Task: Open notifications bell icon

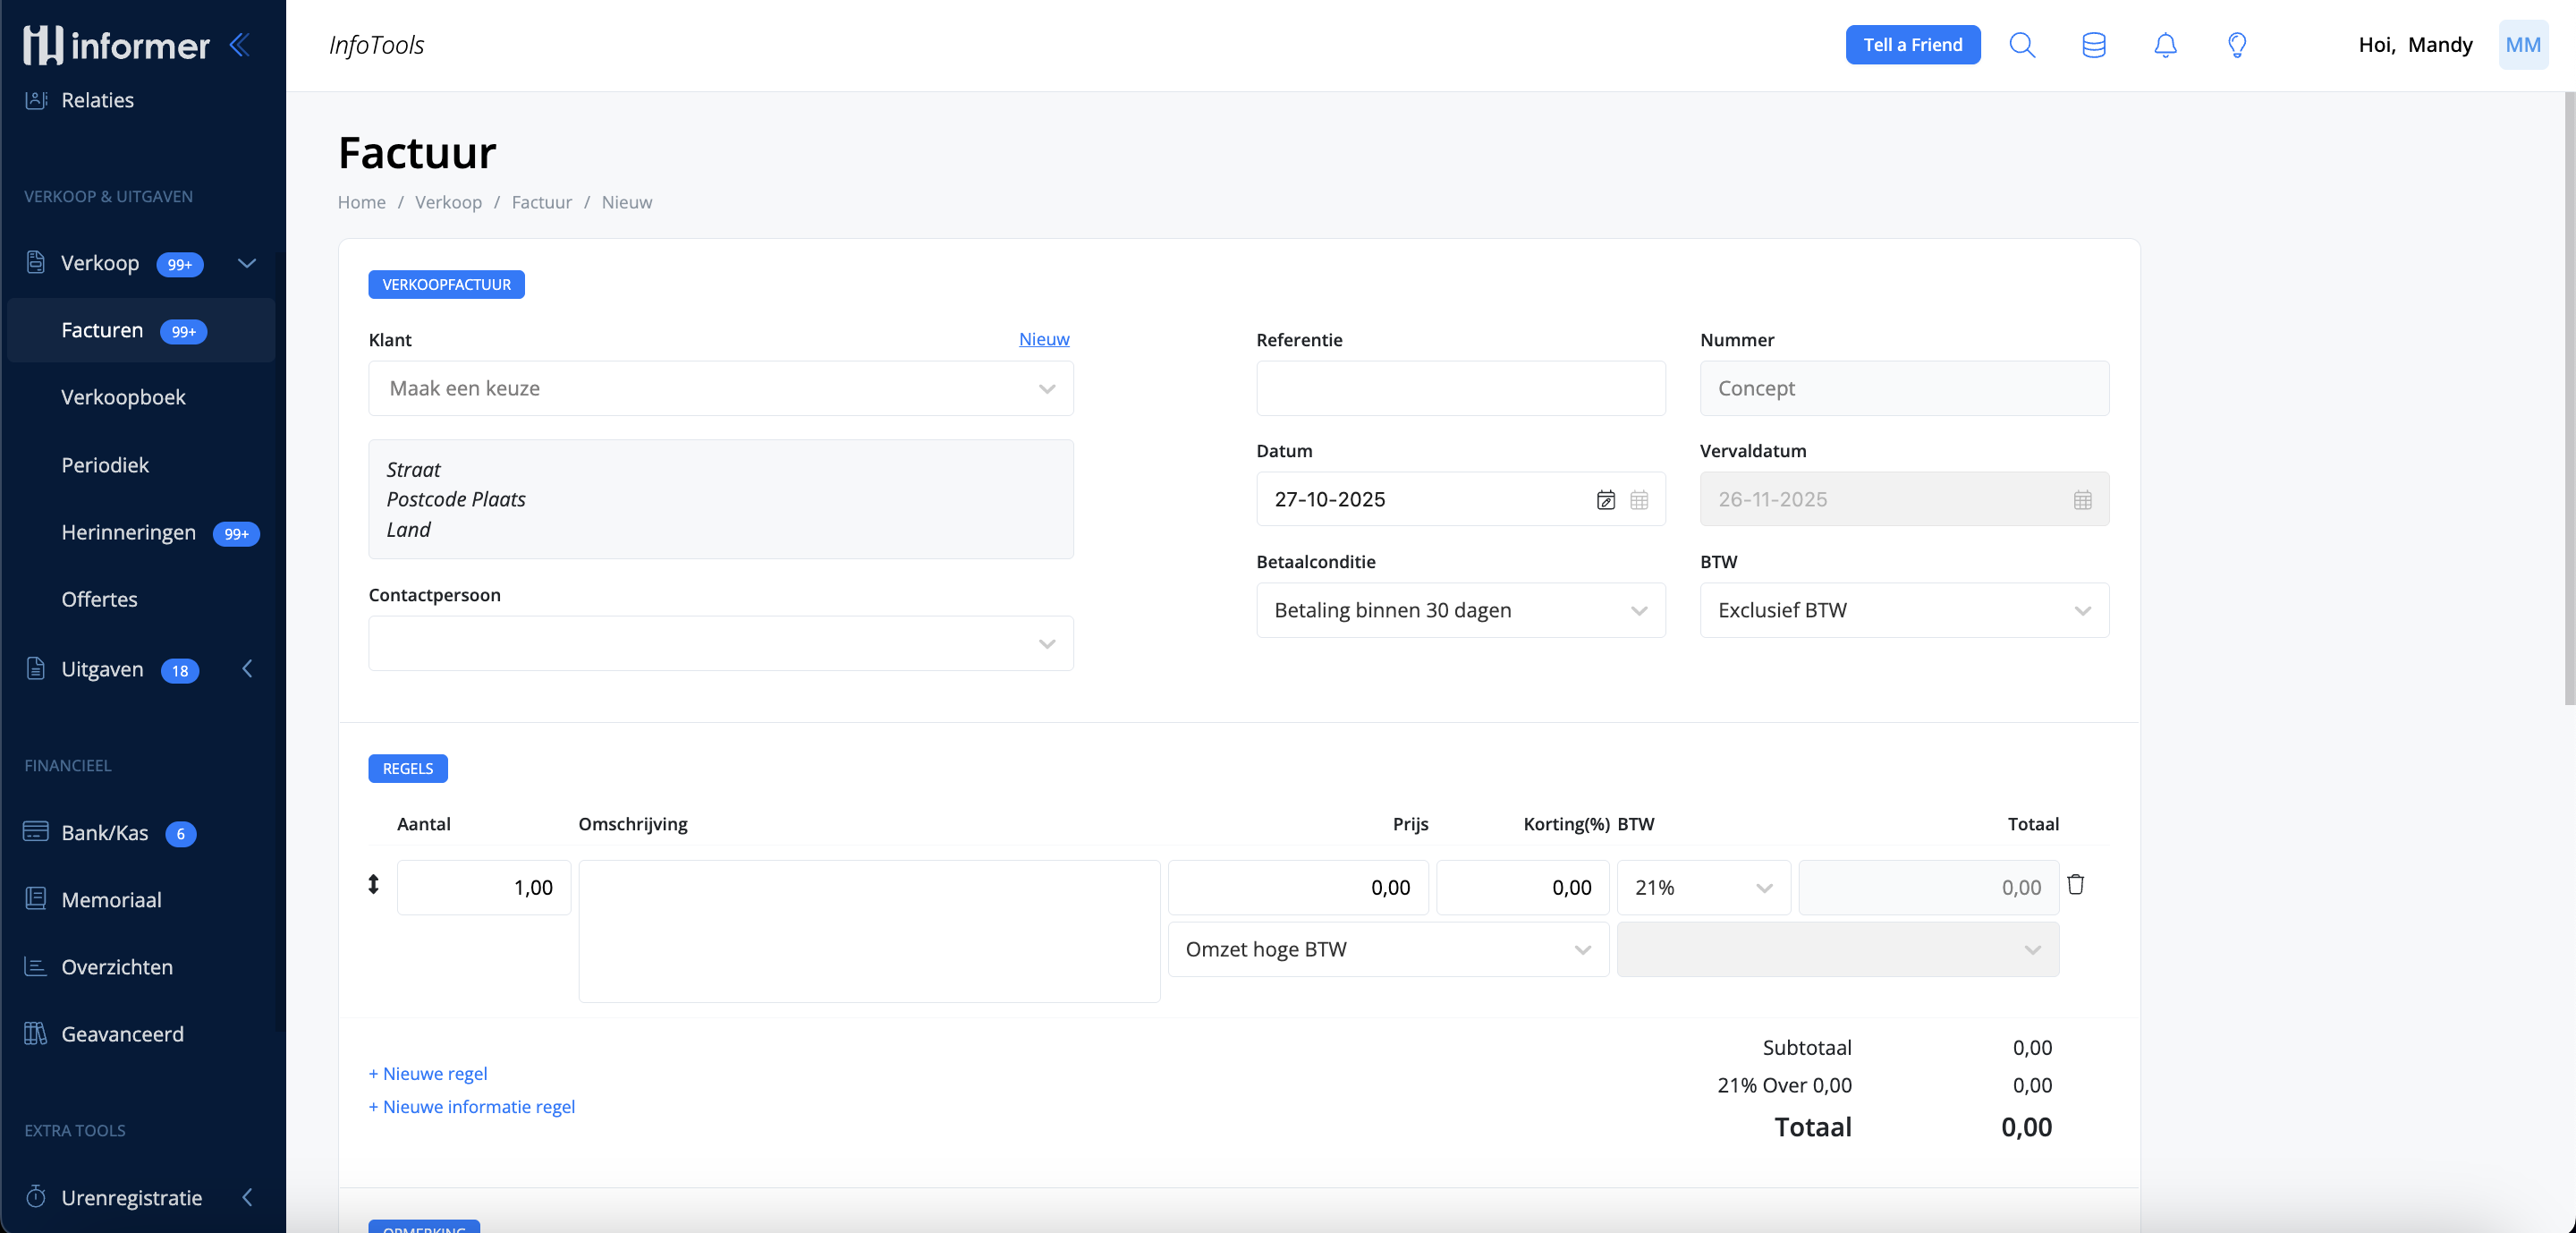Action: [x=2165, y=45]
